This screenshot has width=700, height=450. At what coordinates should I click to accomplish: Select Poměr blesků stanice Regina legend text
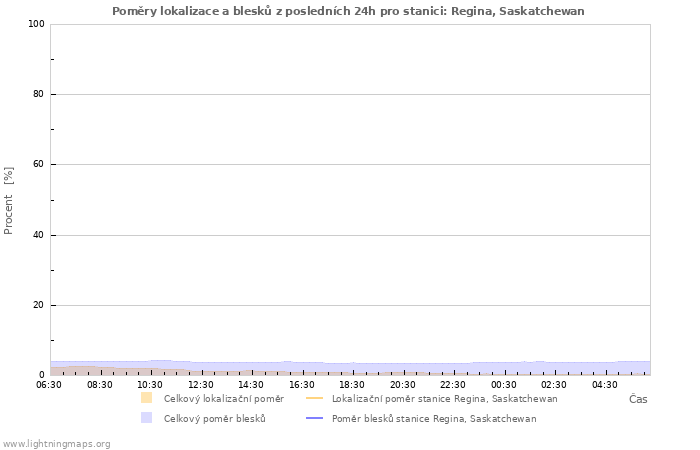coord(434,418)
